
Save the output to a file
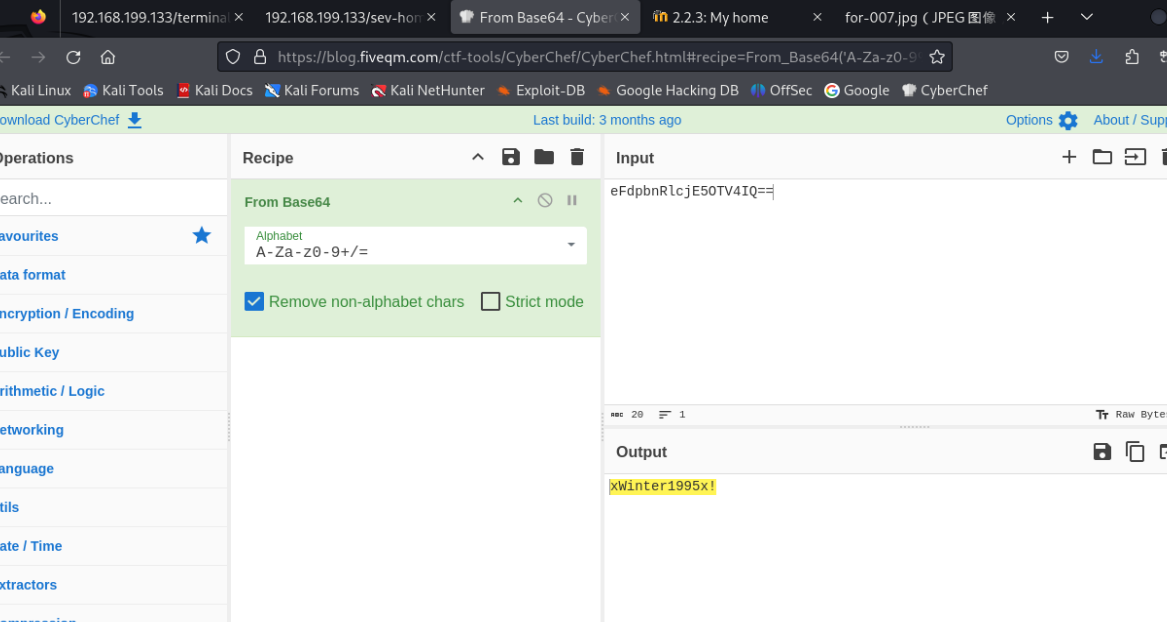[x=1102, y=452]
